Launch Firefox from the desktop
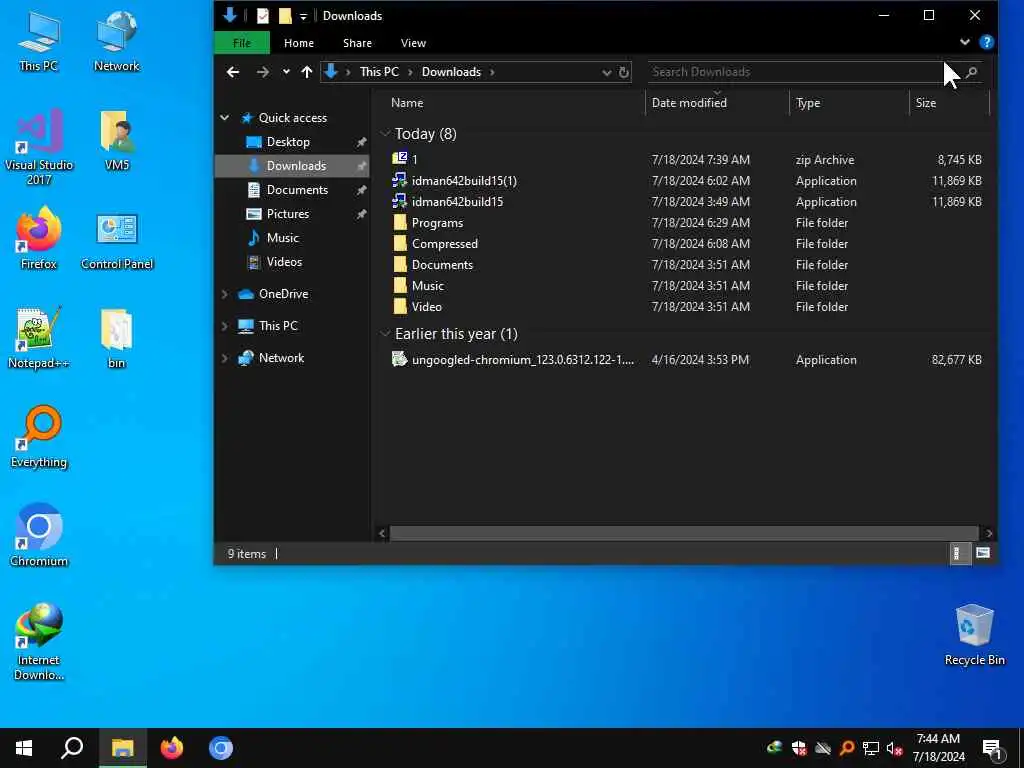 39,238
